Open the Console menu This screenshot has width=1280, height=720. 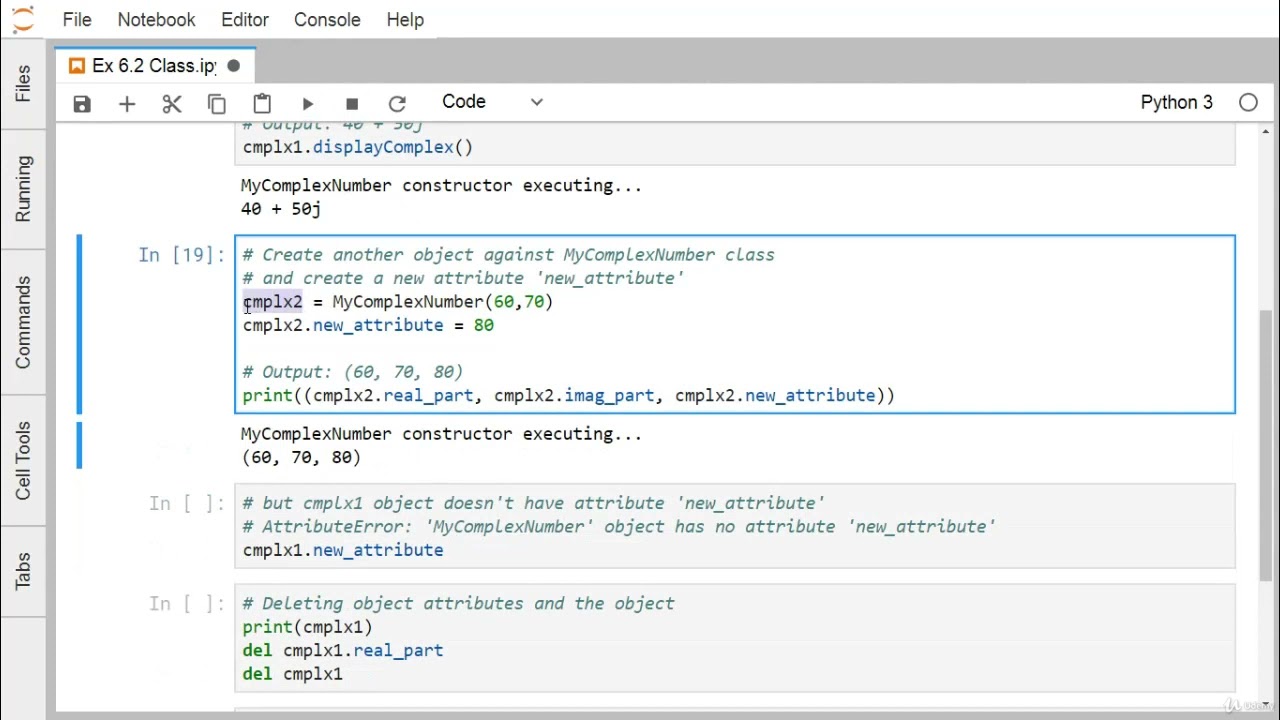point(327,20)
